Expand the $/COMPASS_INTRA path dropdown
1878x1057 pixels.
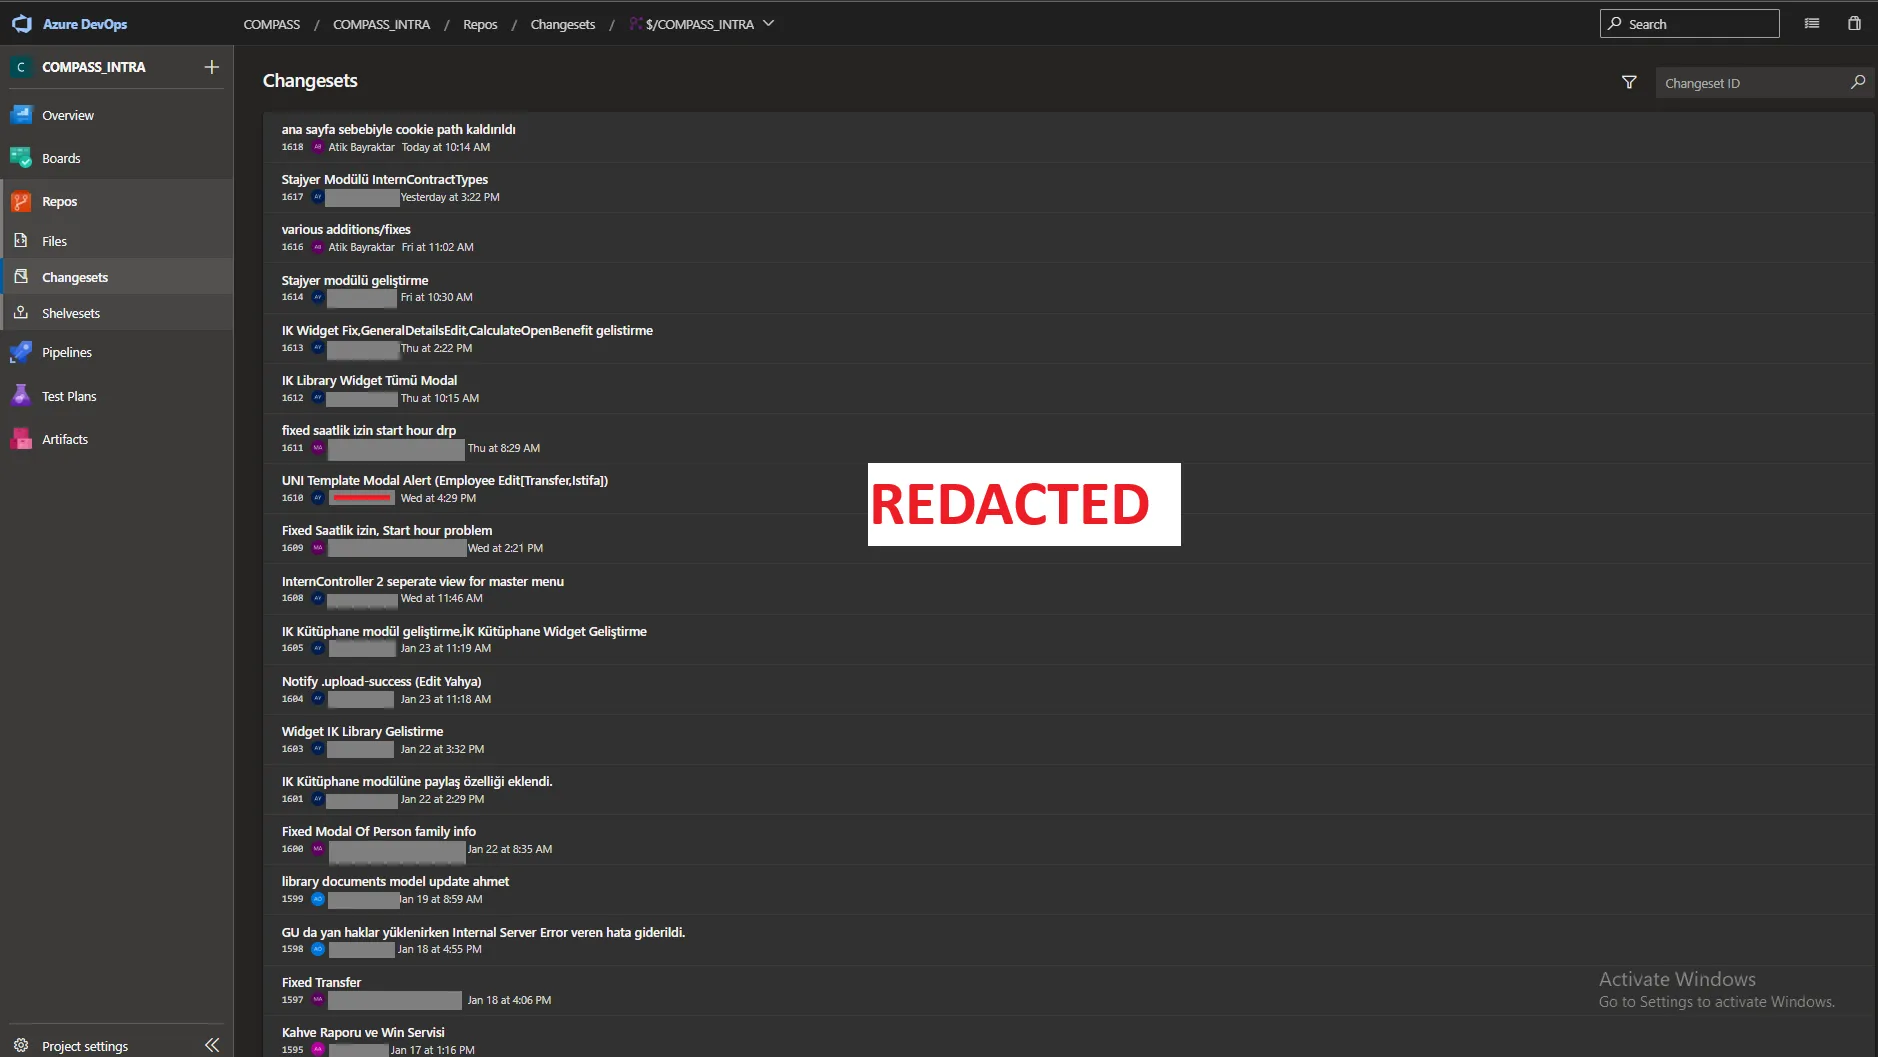pyautogui.click(x=769, y=24)
